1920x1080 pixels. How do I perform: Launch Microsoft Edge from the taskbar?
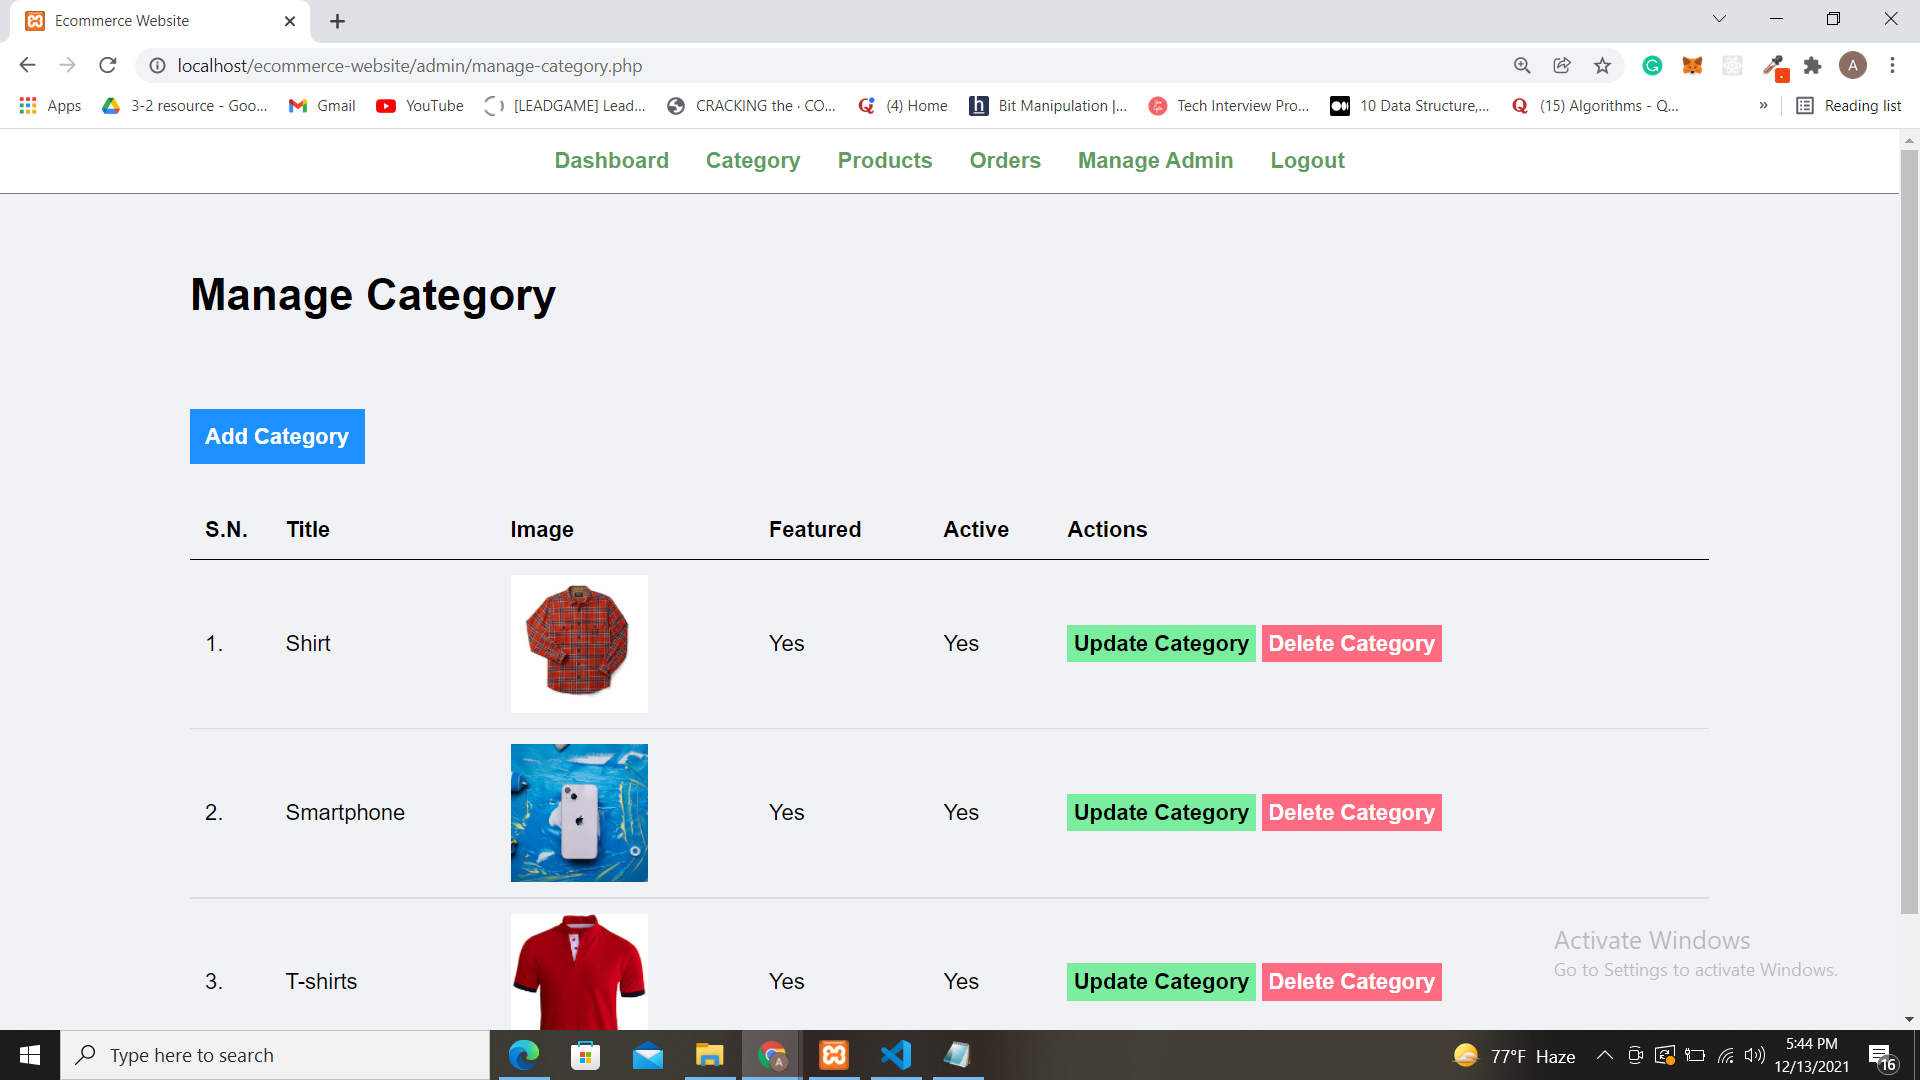[523, 1055]
